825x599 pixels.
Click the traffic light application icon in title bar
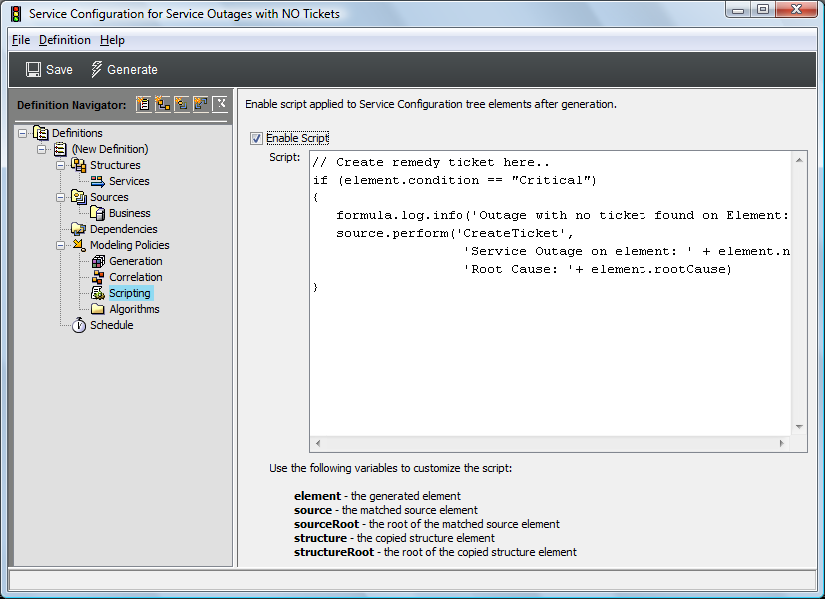pyautogui.click(x=16, y=14)
